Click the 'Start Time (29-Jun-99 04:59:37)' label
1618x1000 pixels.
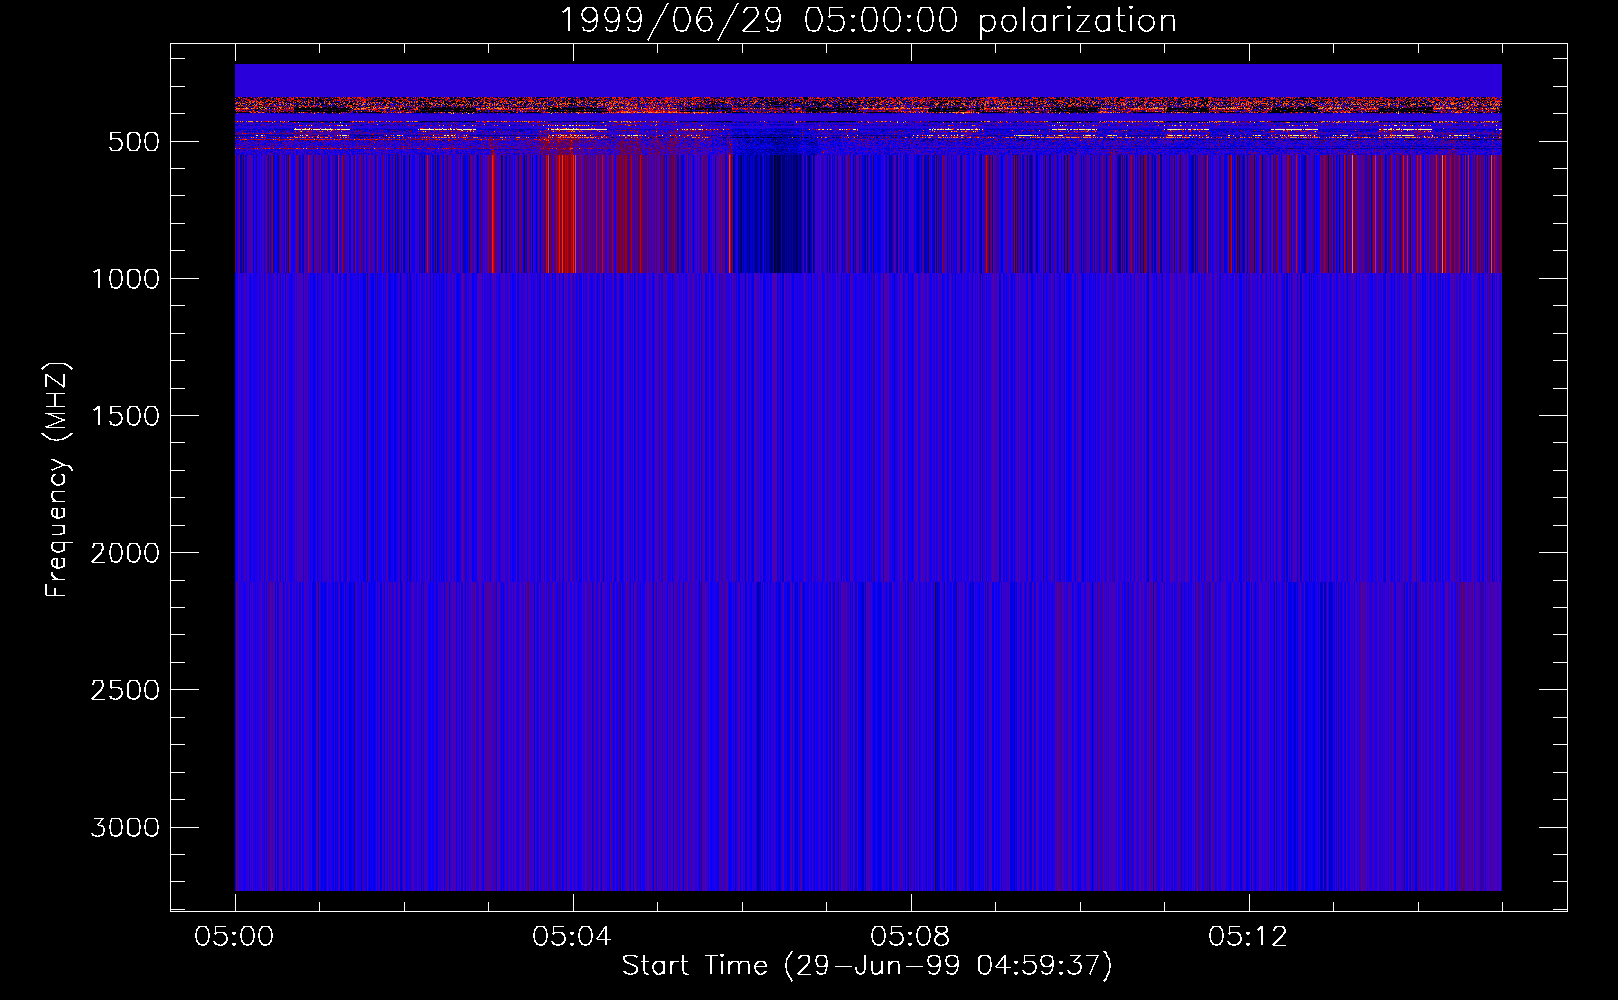click(x=867, y=966)
